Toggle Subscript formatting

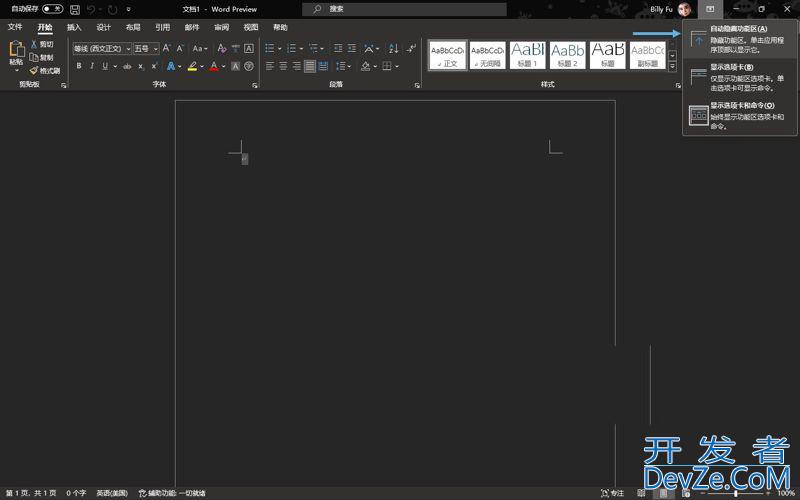[x=141, y=66]
